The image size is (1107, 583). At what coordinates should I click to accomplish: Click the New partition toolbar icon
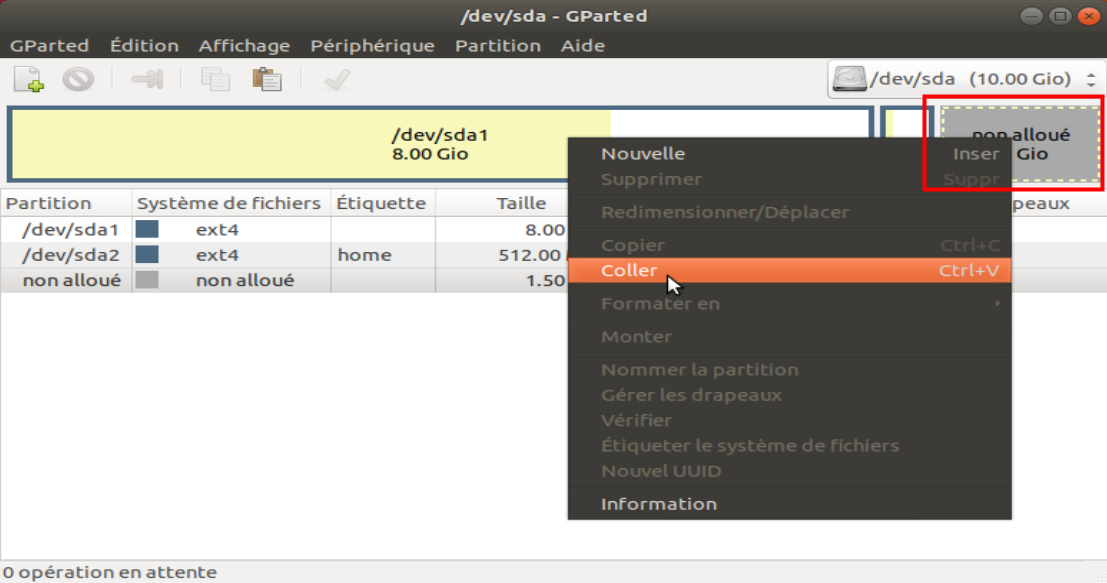pos(29,79)
